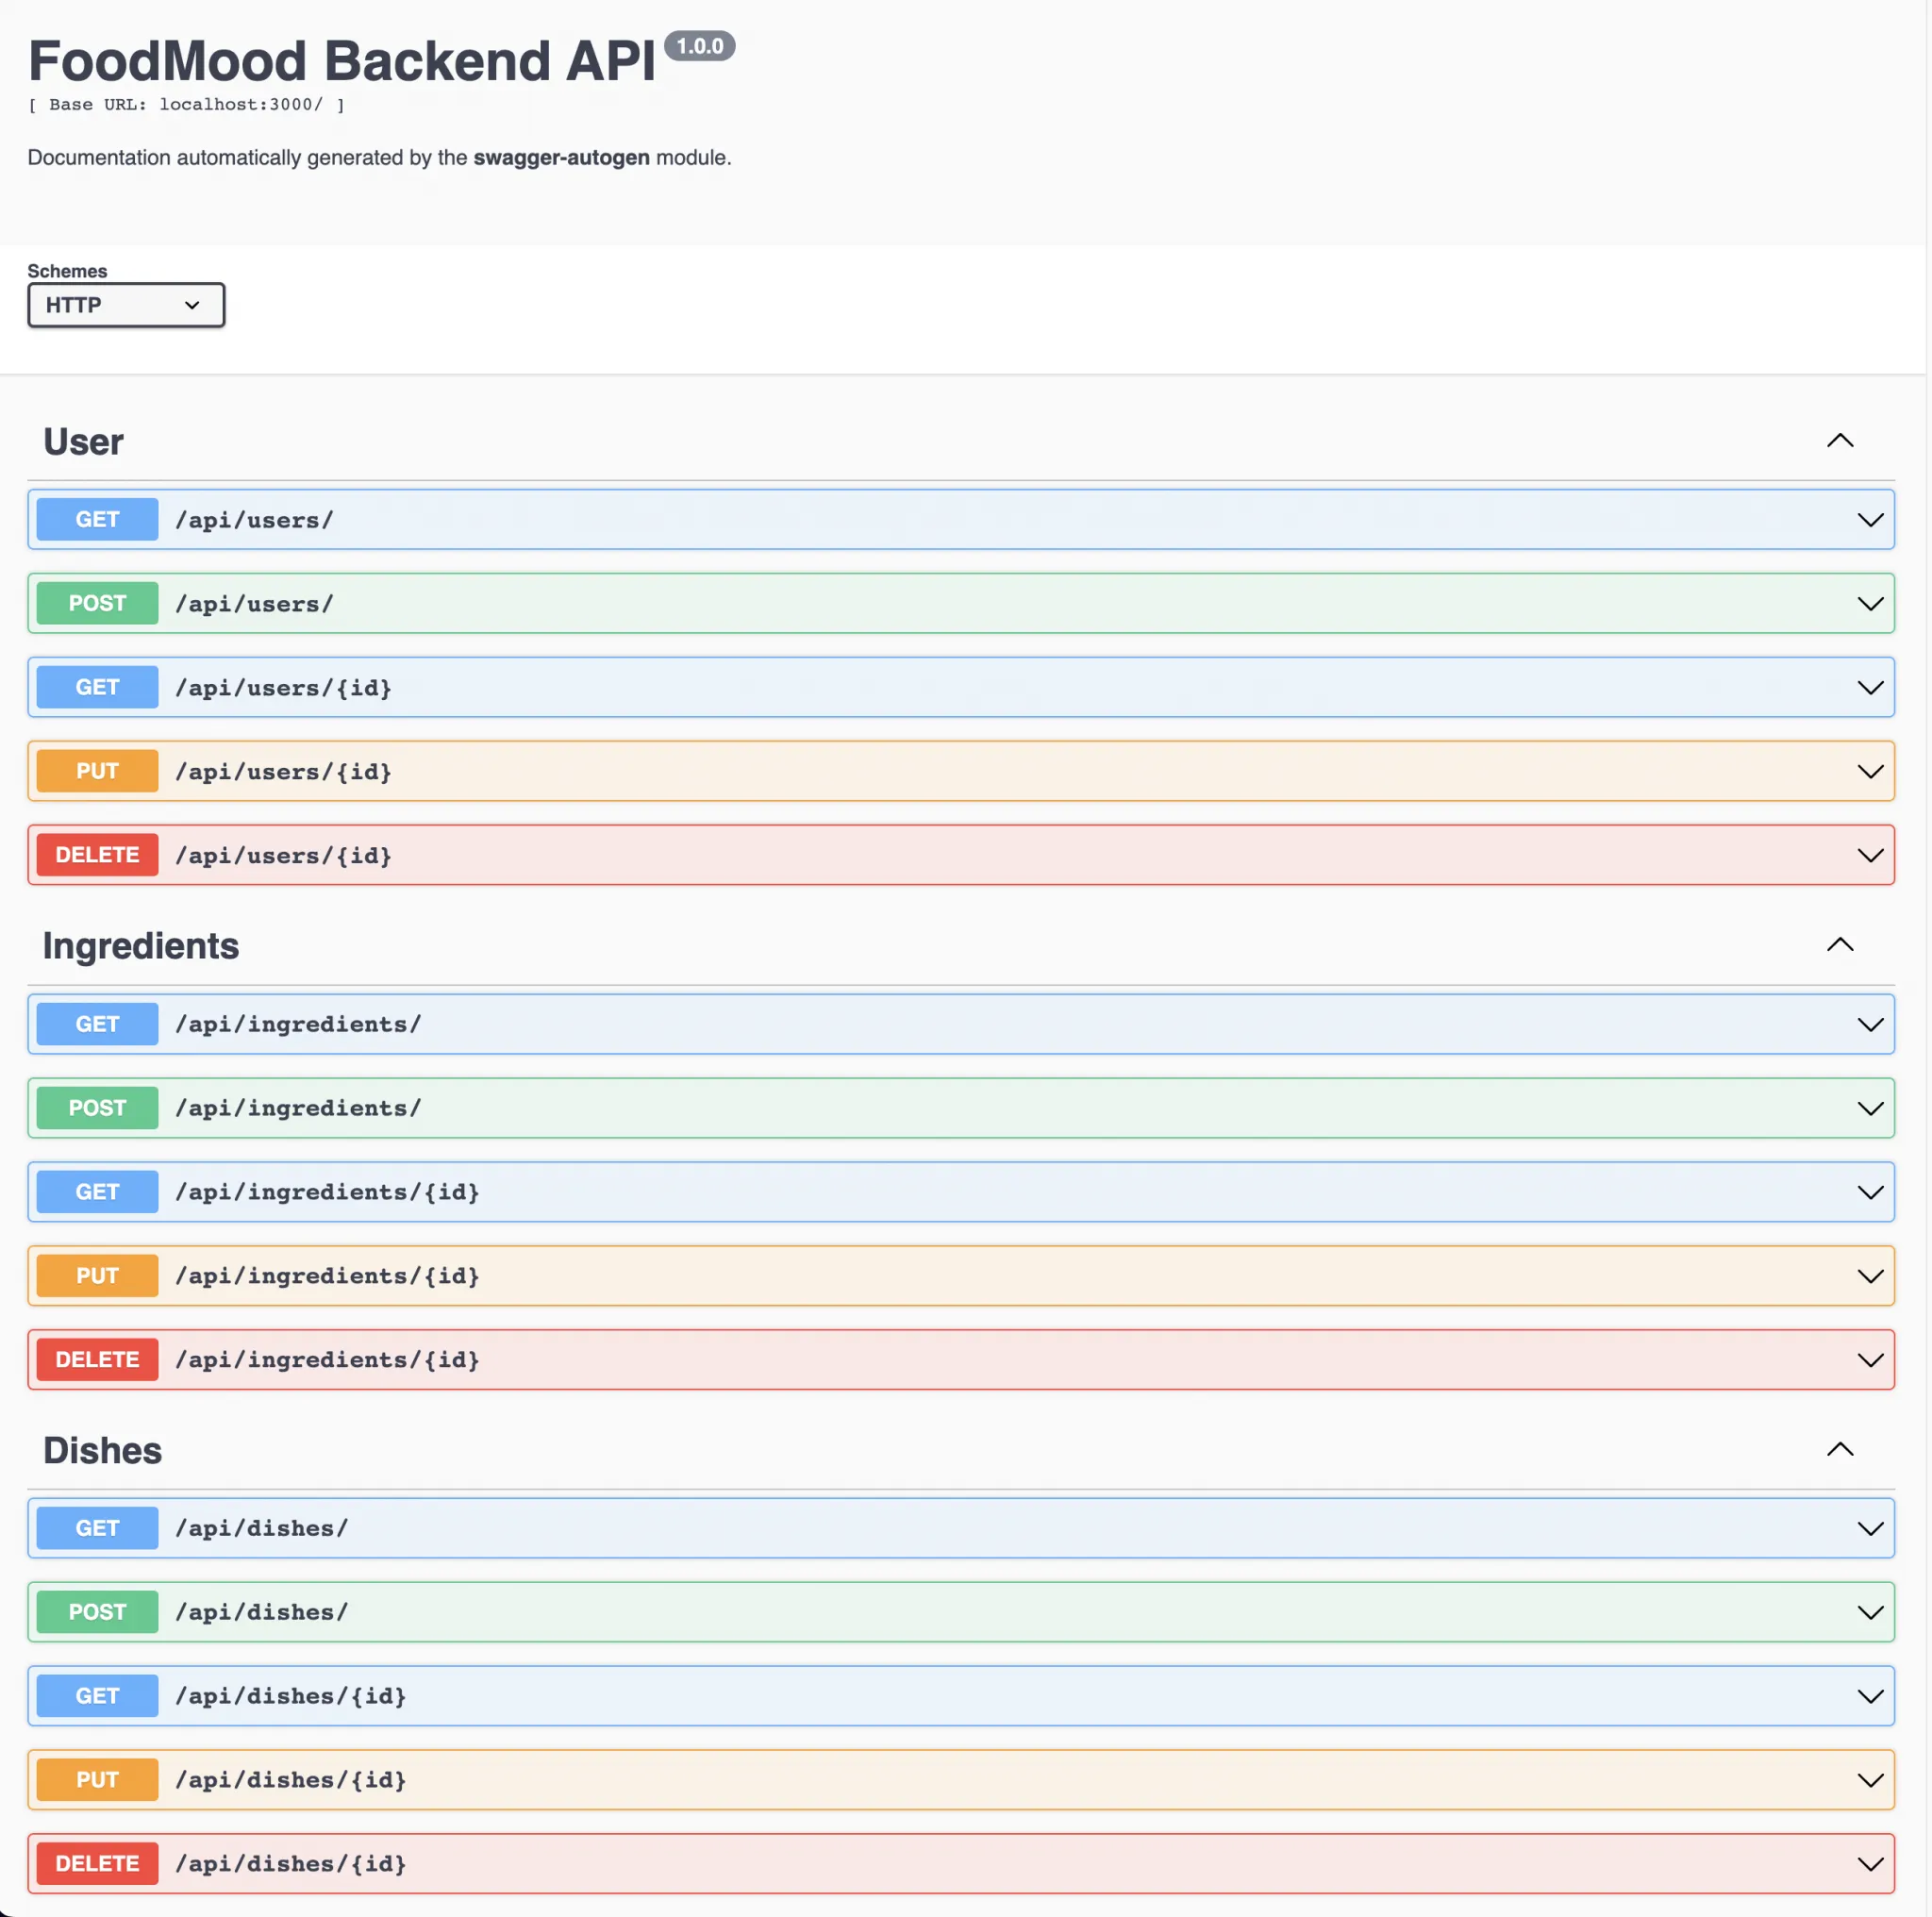Open the /api/ingredients/ GET endpoint path
This screenshot has height=1917, width=1932.
tap(298, 1024)
